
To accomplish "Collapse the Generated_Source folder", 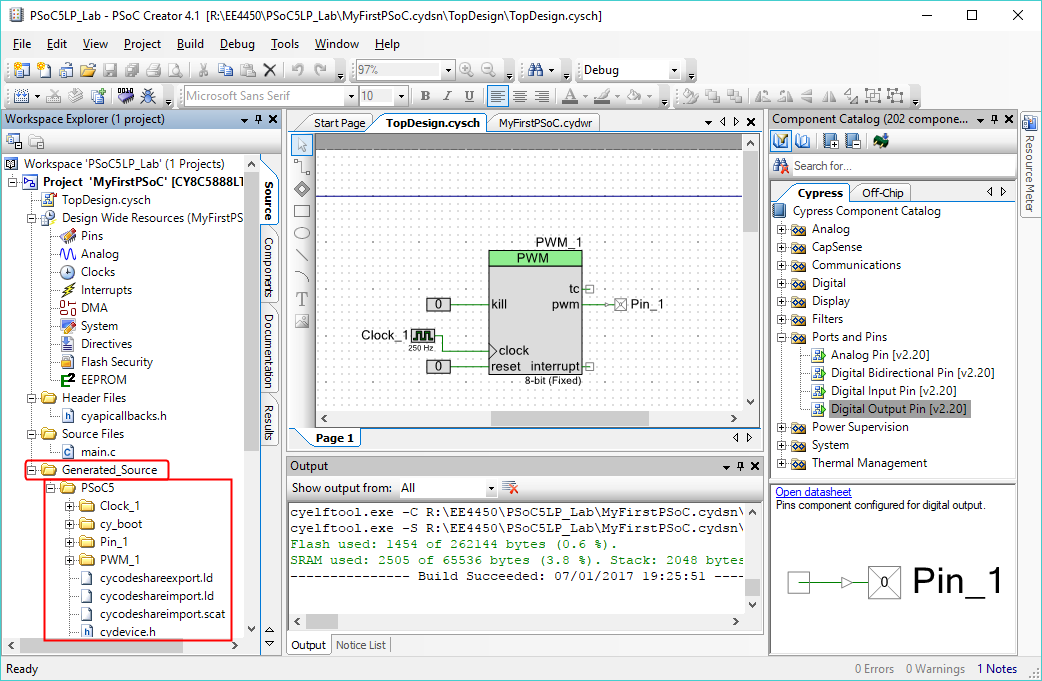I will (33, 470).
